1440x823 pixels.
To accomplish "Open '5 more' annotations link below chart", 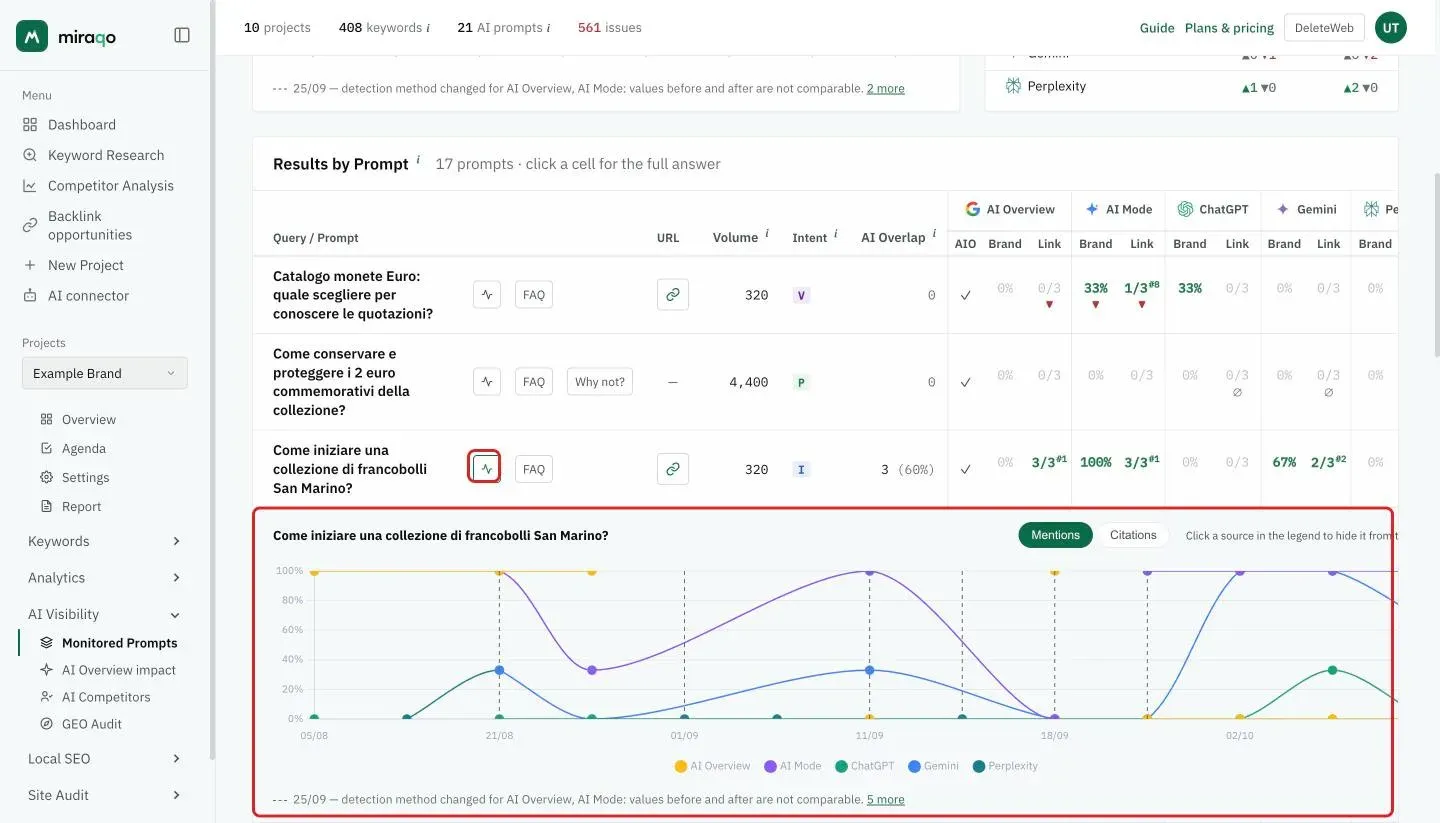I will pyautogui.click(x=885, y=799).
